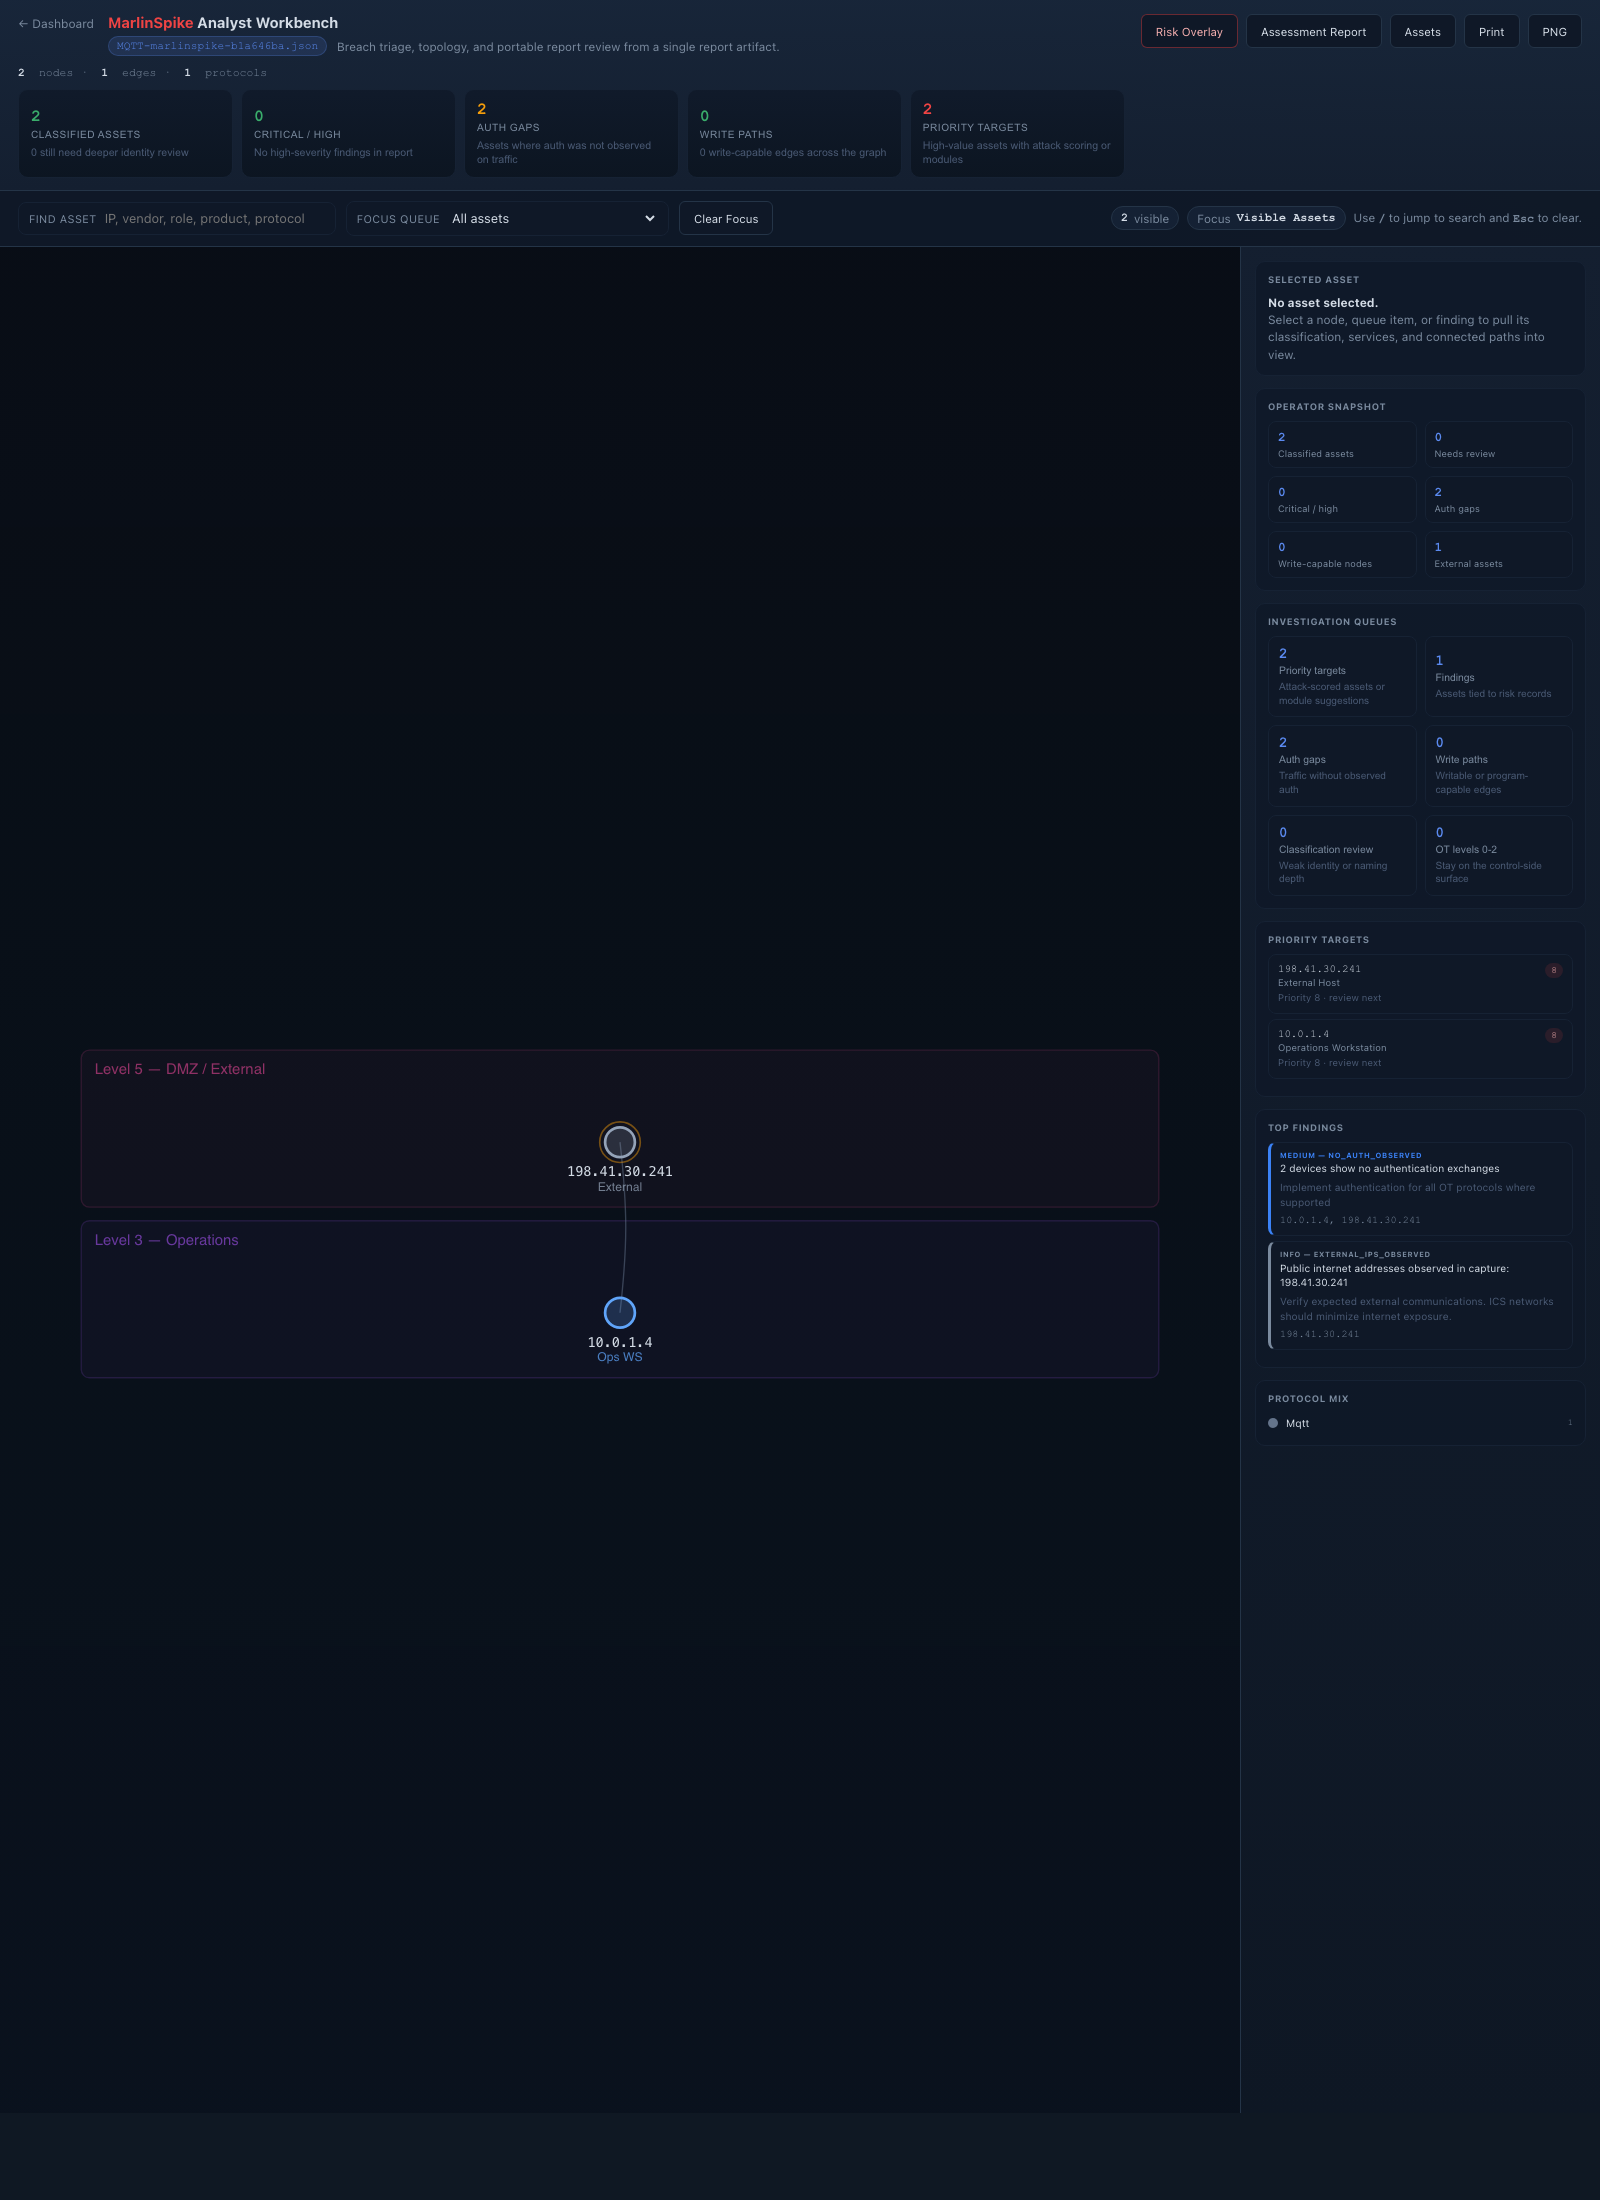Export the view as PNG

(x=1554, y=31)
